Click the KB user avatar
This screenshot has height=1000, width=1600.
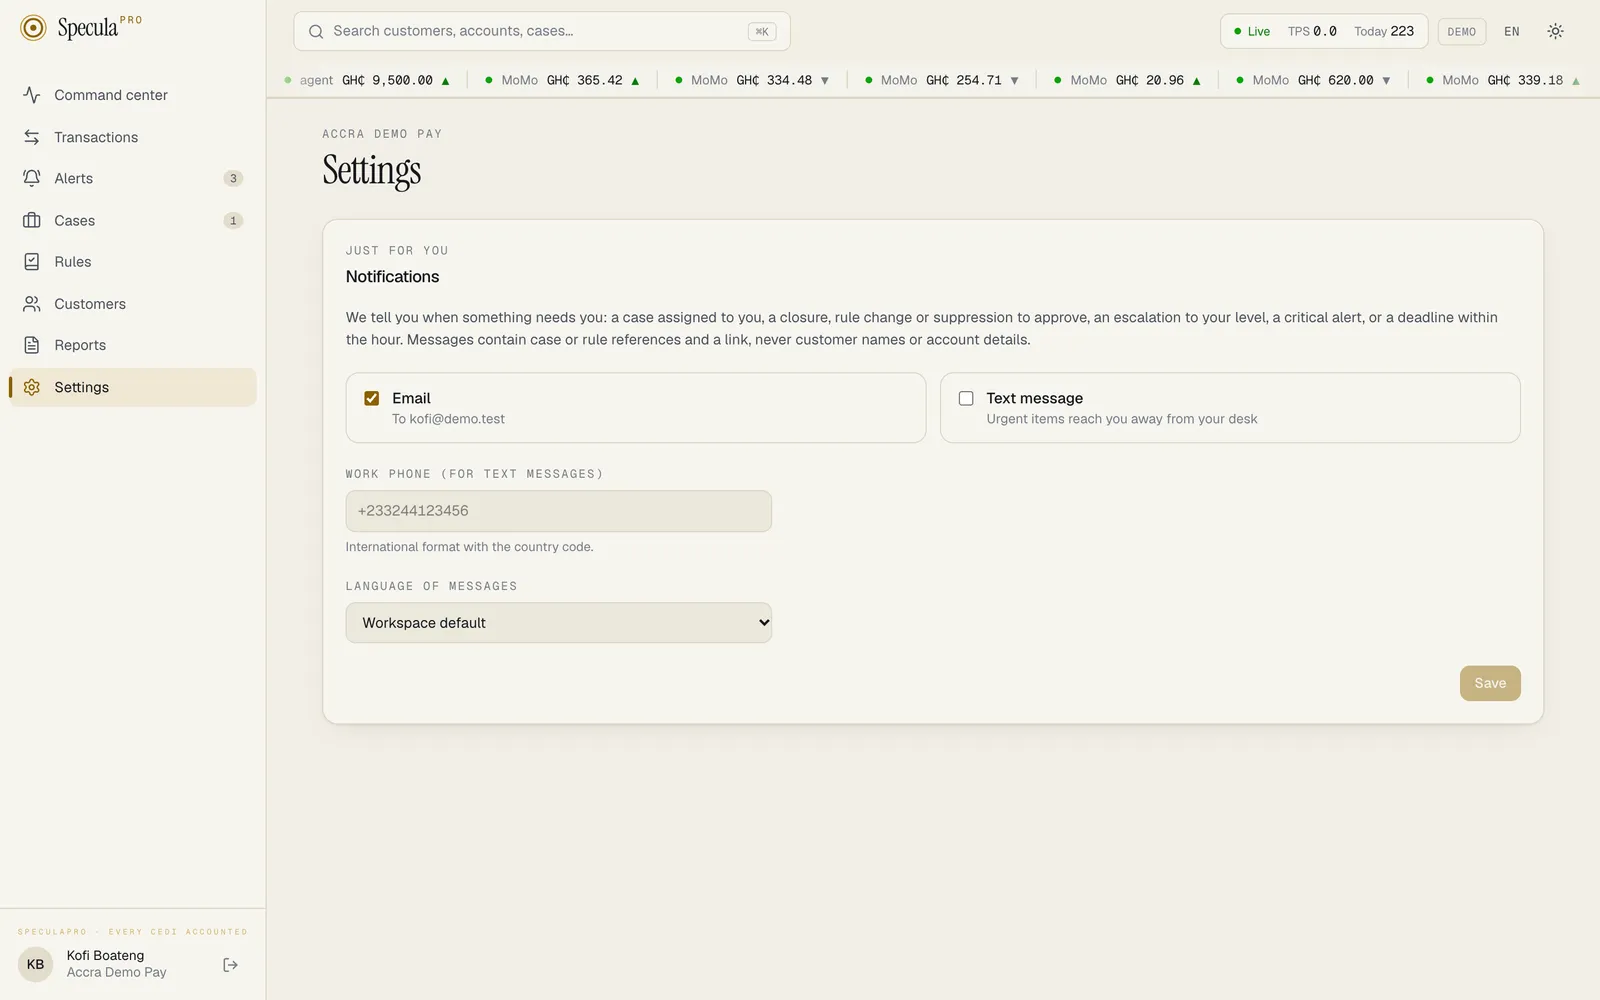[36, 965]
